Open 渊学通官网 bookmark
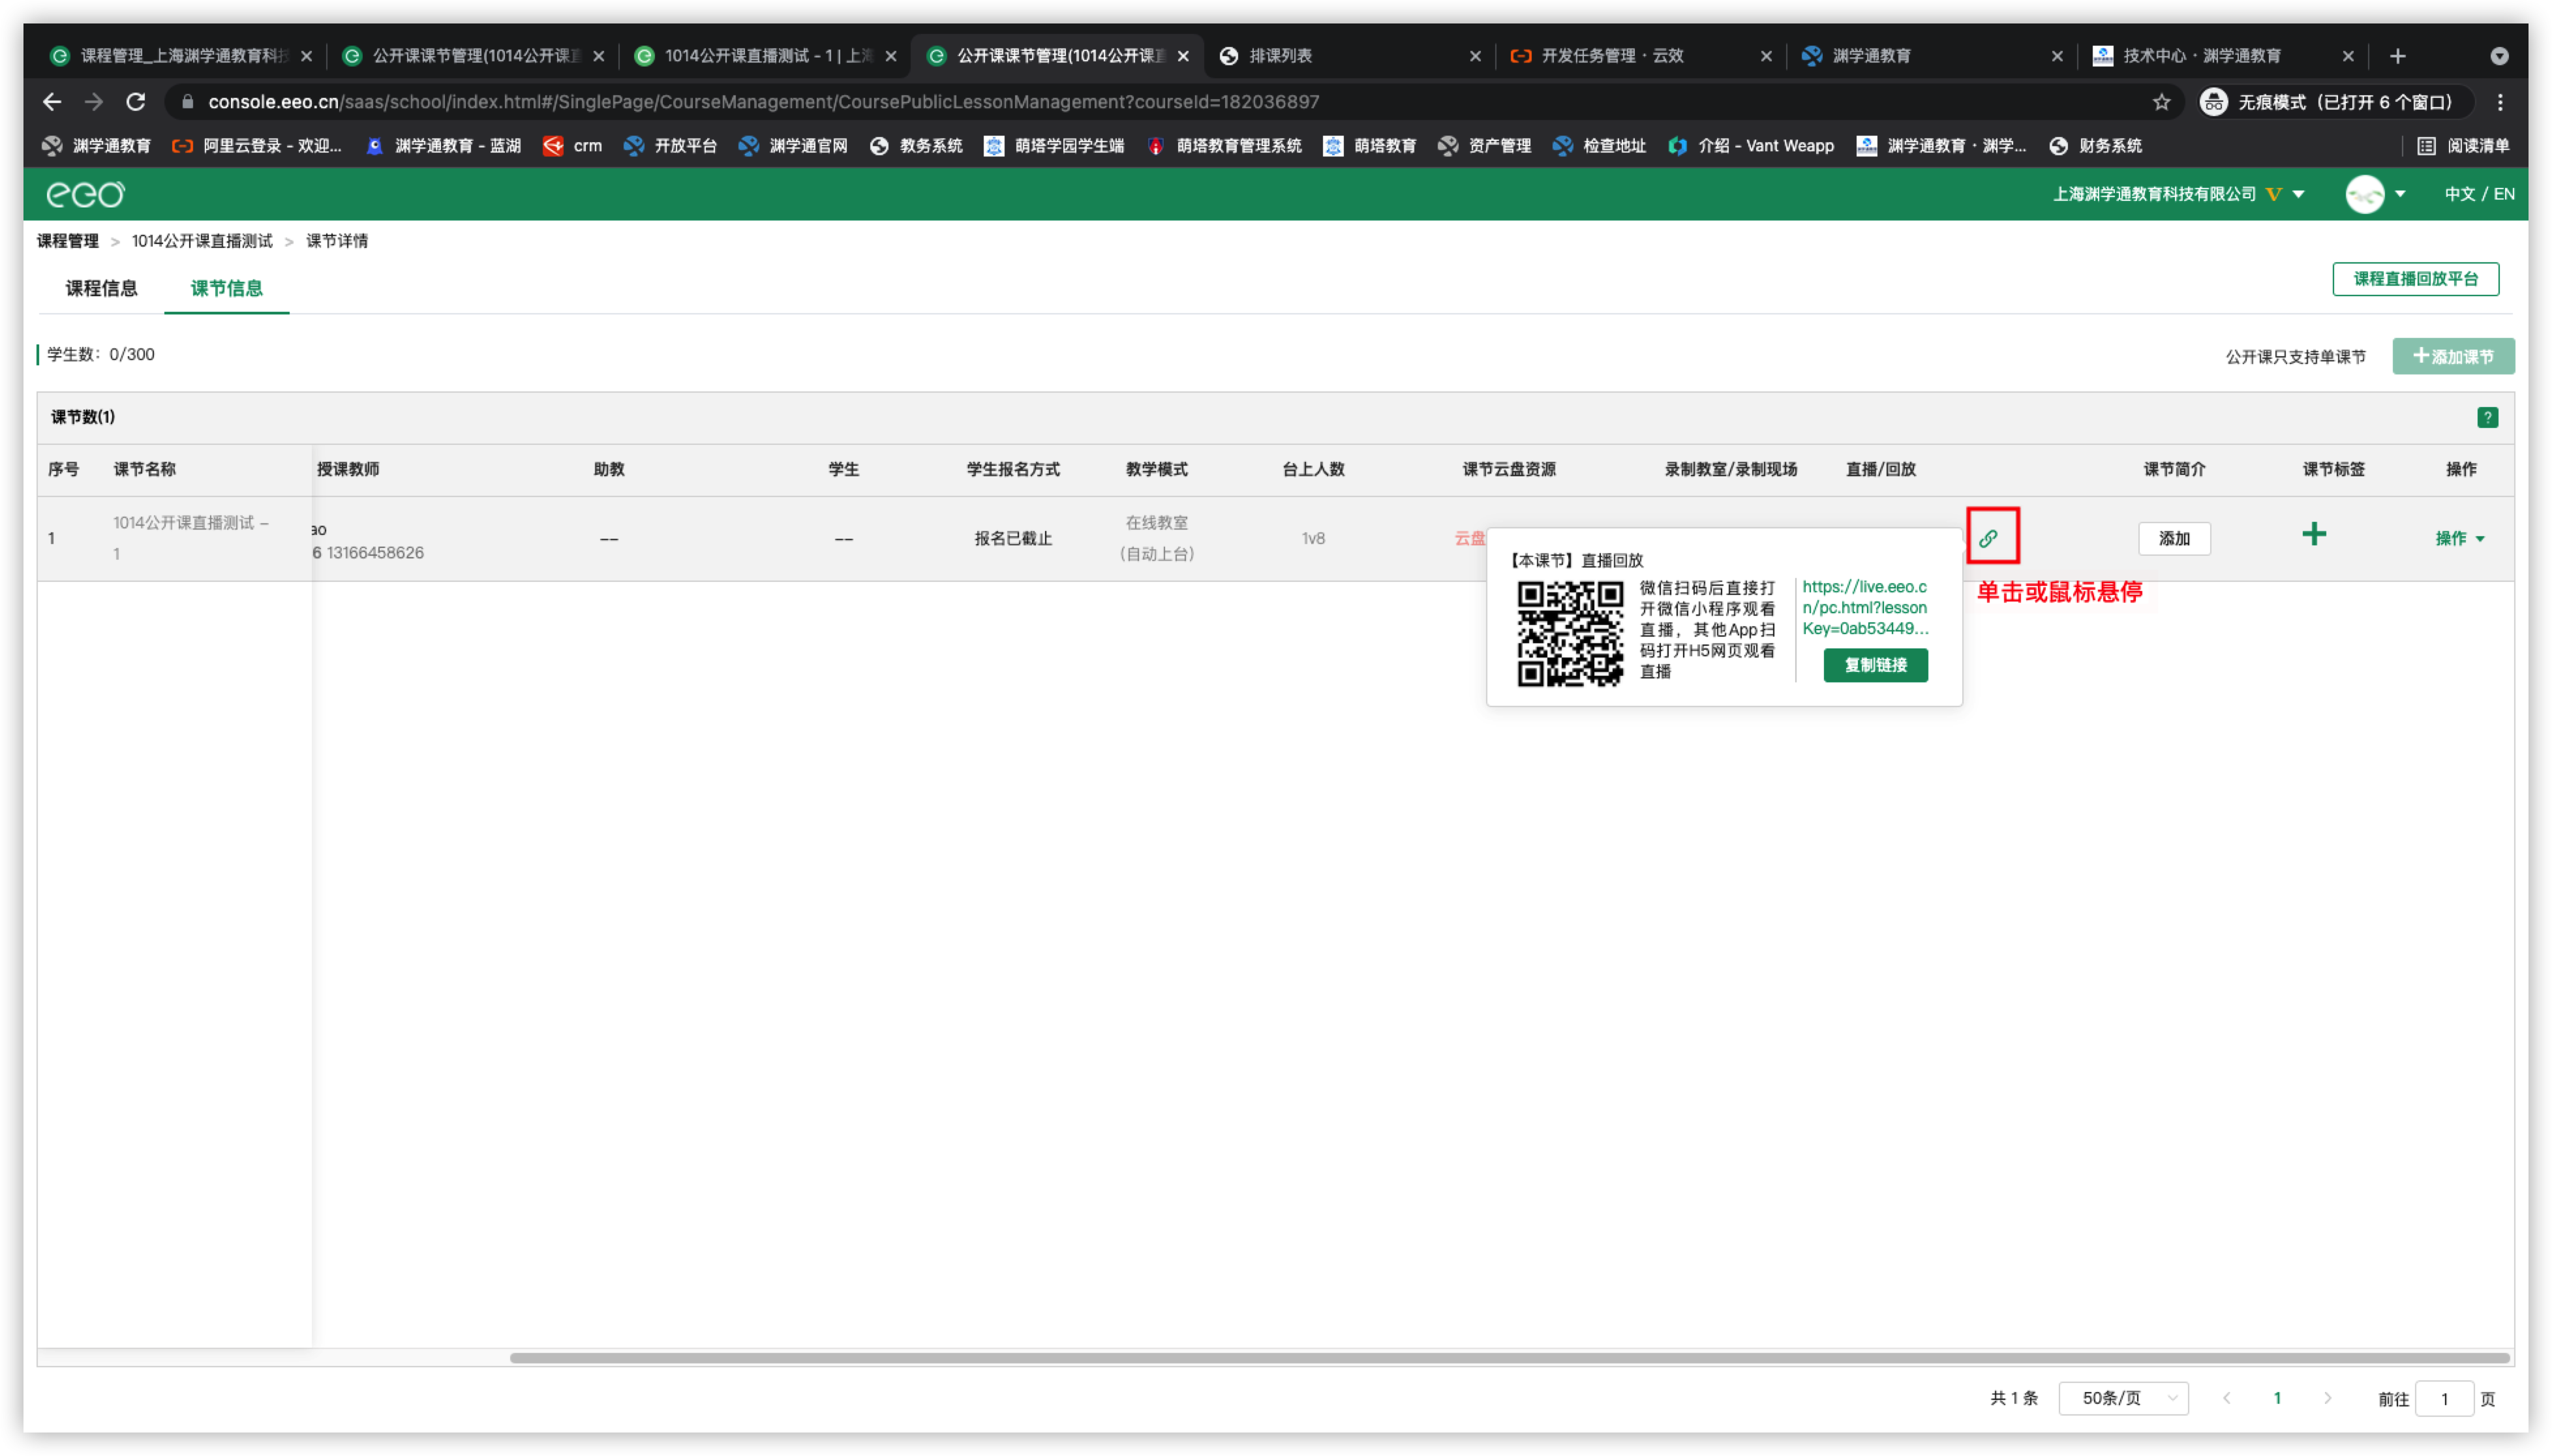This screenshot has width=2552, height=1456. click(x=793, y=146)
